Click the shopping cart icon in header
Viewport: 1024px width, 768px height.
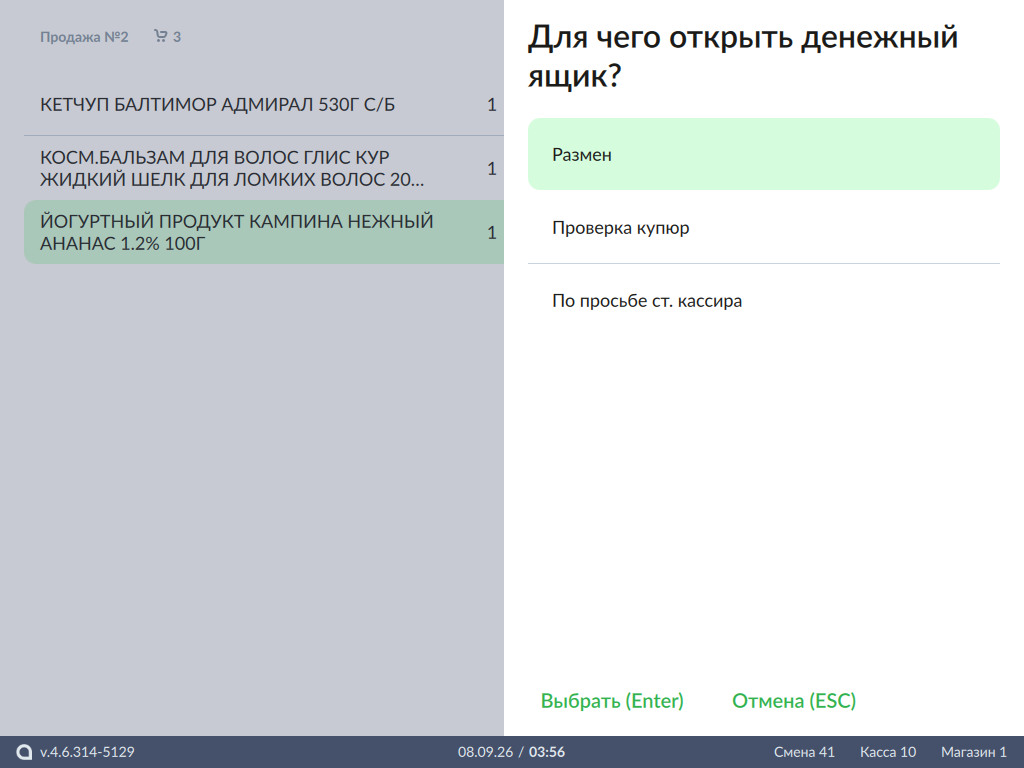[160, 36]
